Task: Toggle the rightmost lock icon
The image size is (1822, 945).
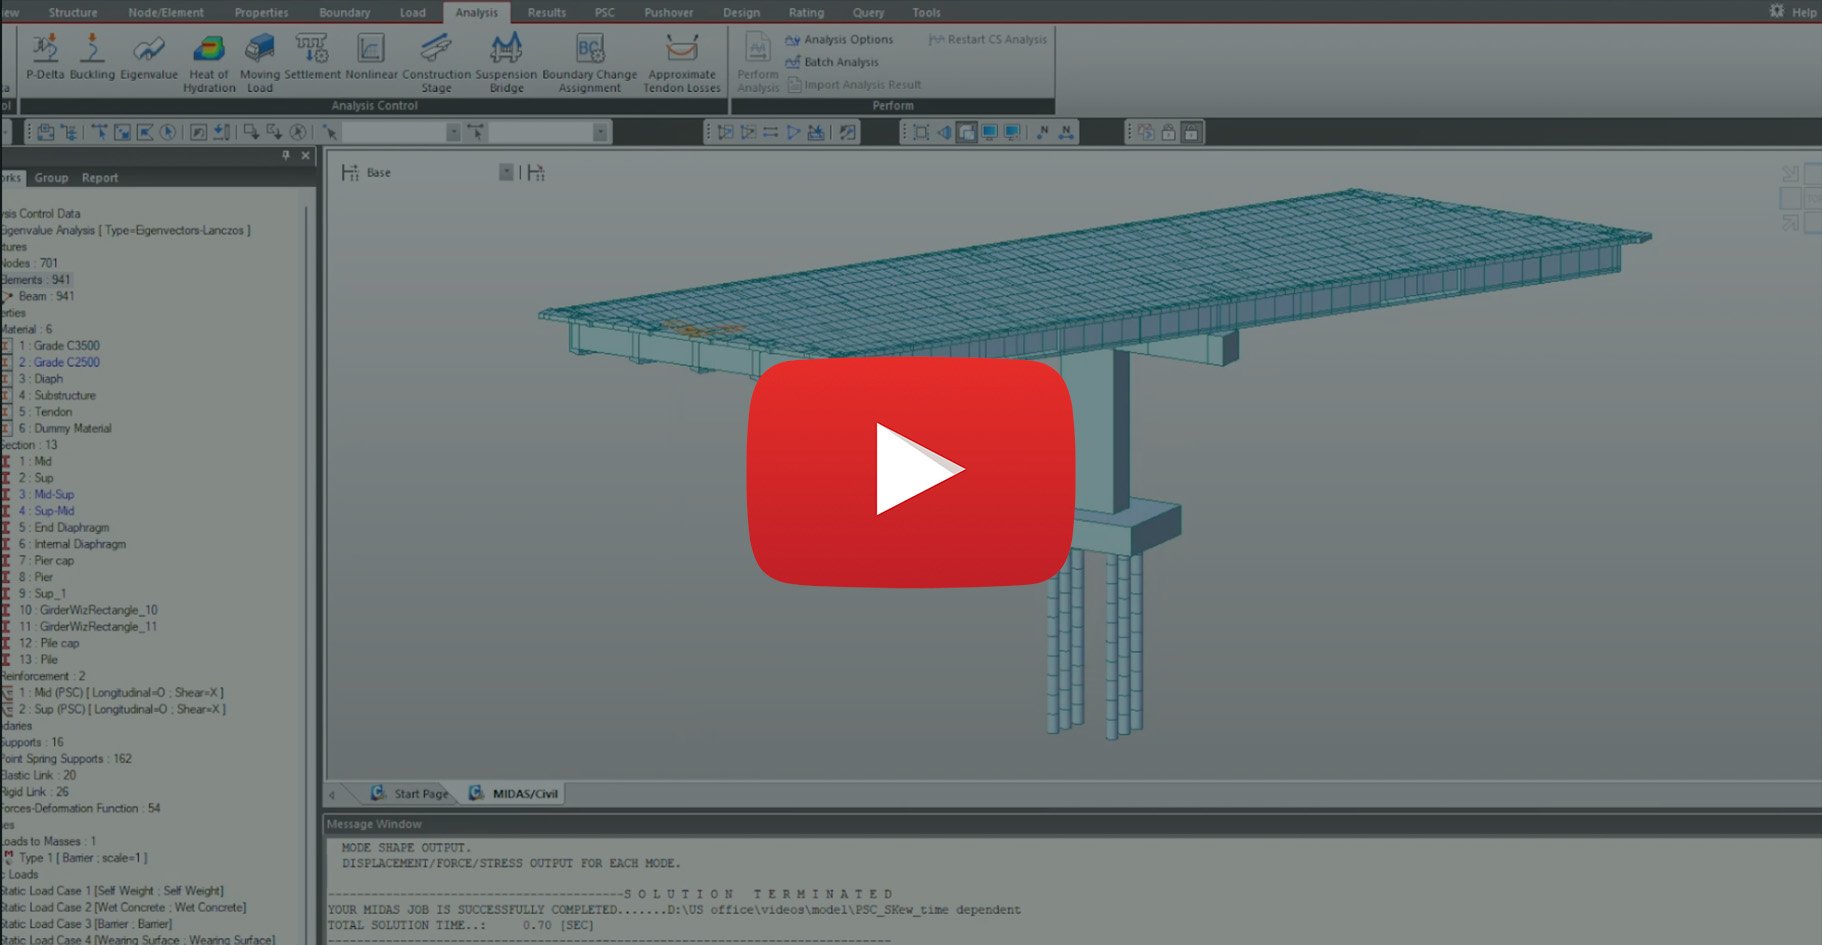Action: pyautogui.click(x=1190, y=132)
